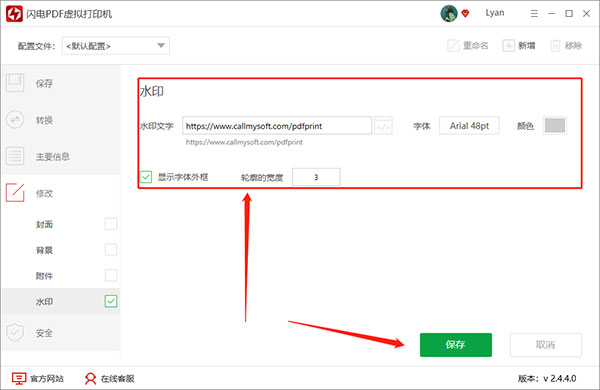Click the 重命名 rename icon
The width and height of the screenshot is (600, 390).
point(453,46)
